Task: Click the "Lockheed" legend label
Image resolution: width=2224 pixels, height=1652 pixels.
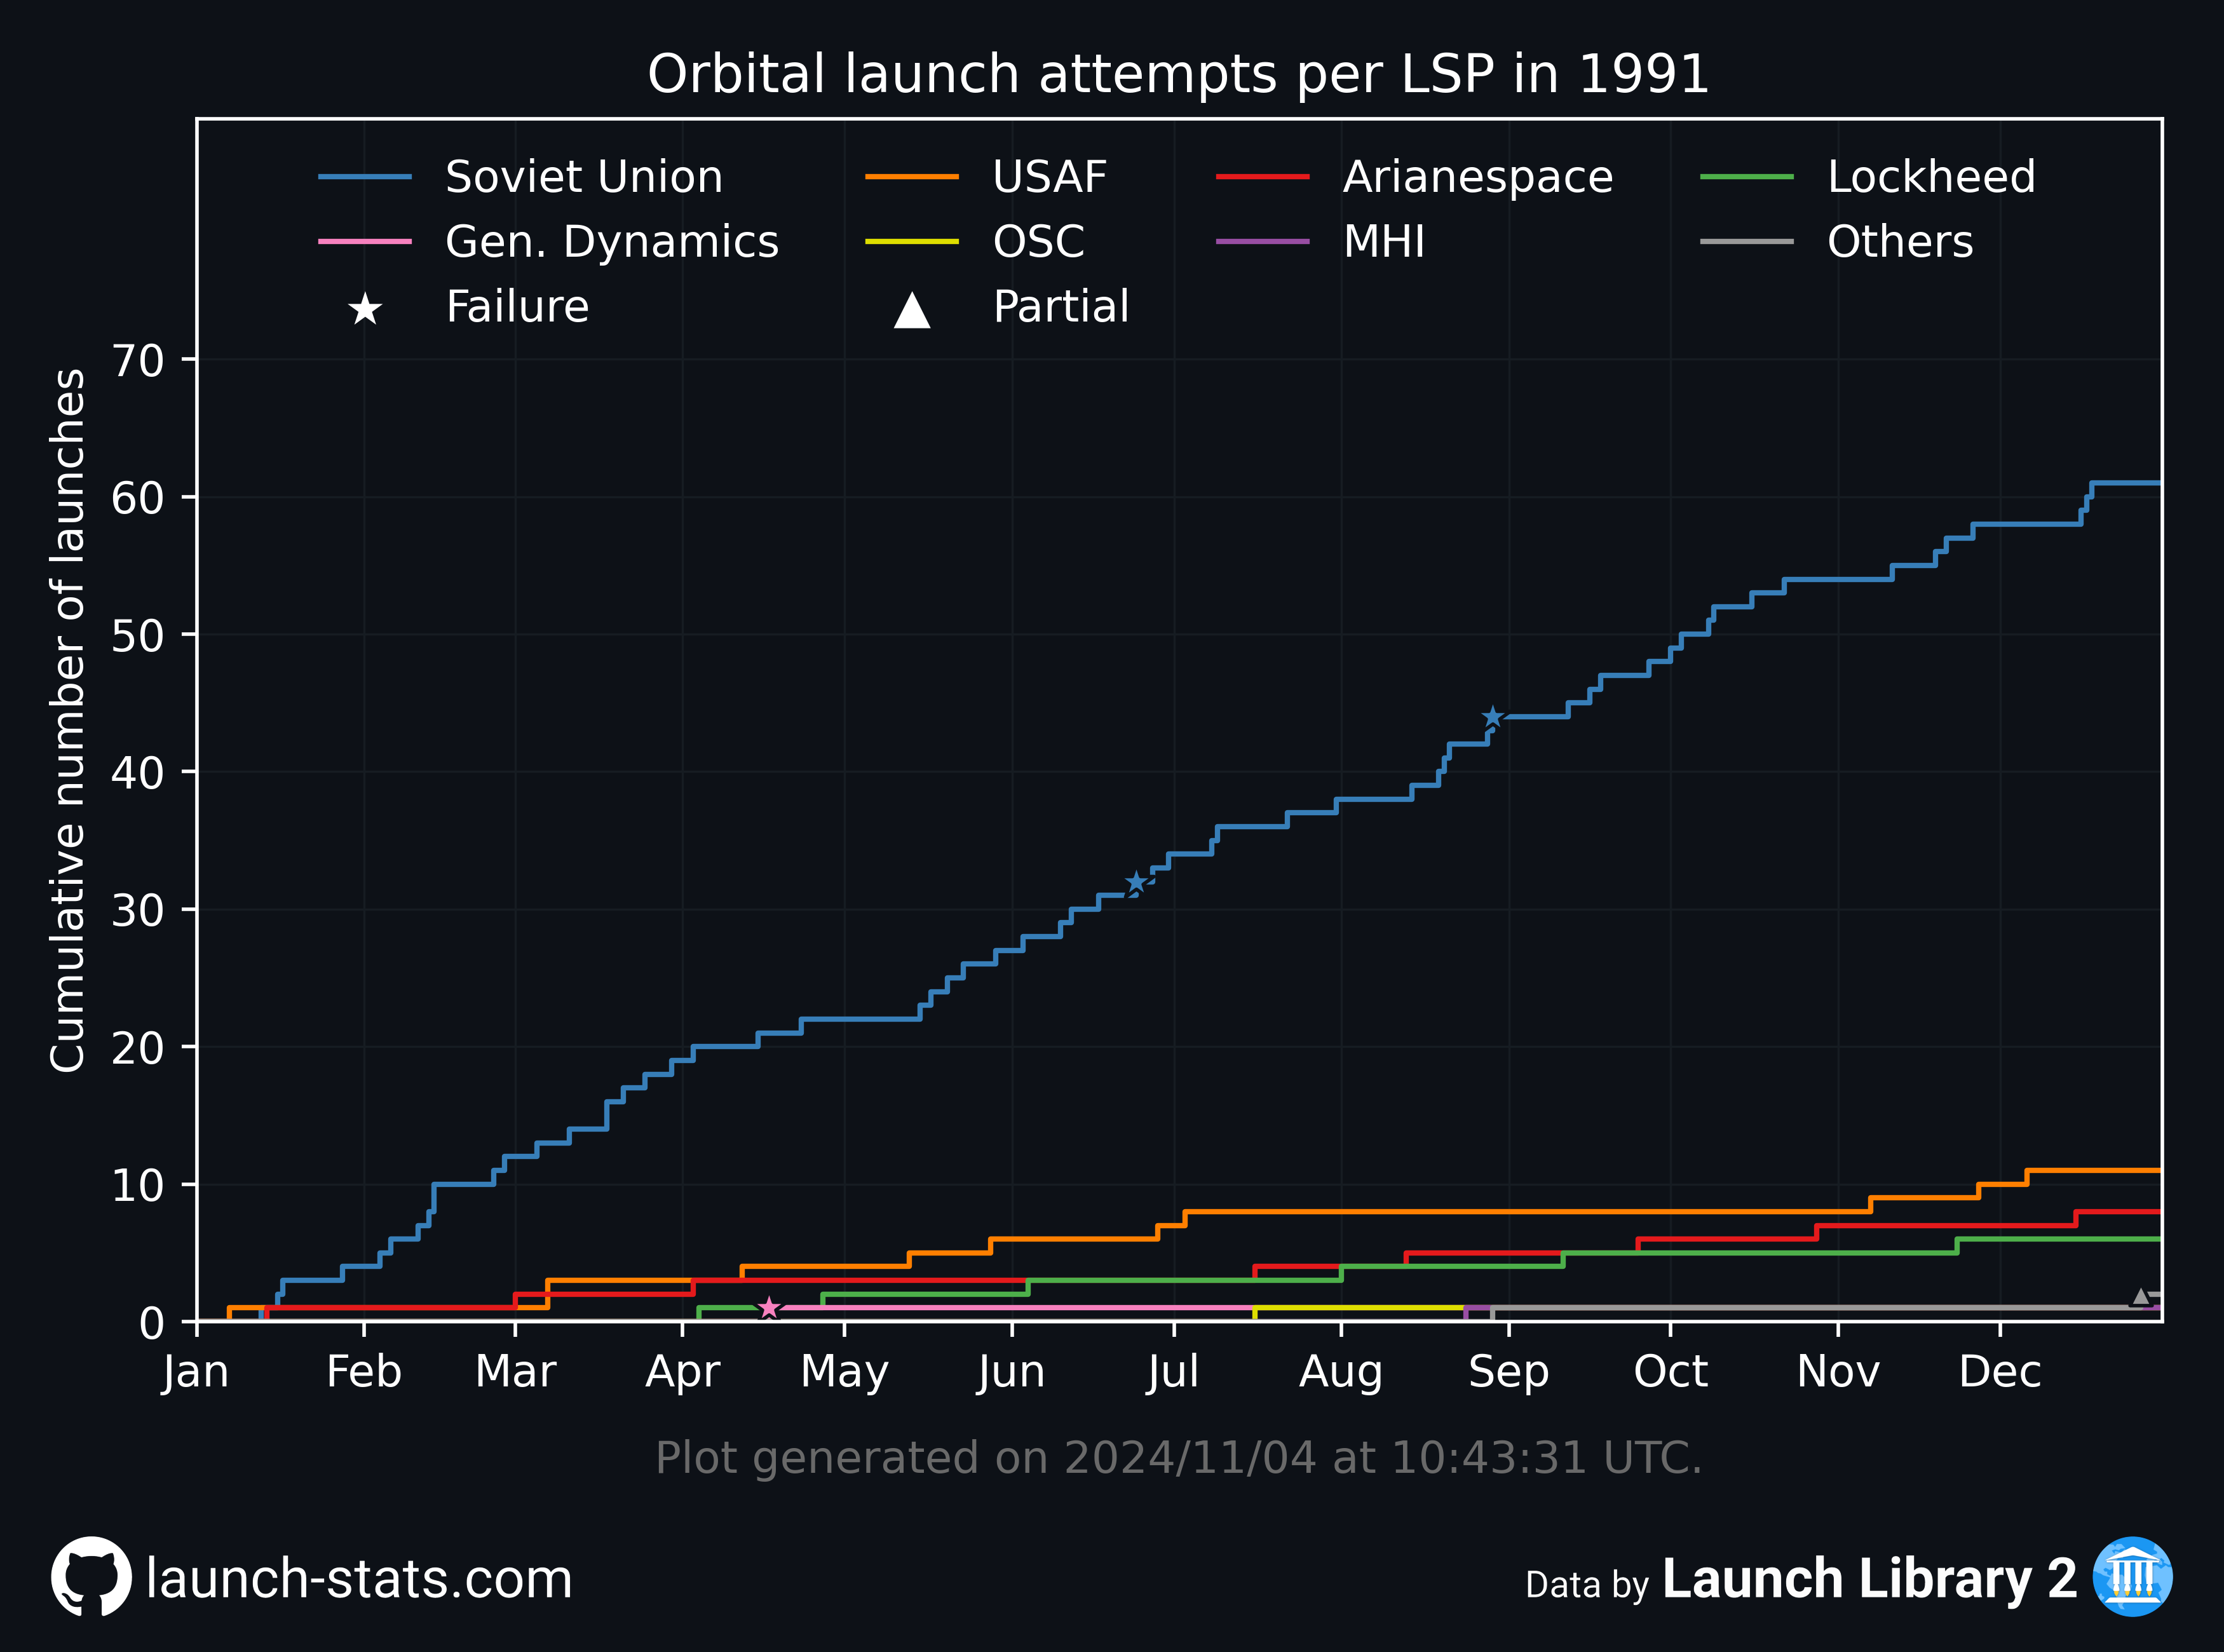Action: 1931,177
